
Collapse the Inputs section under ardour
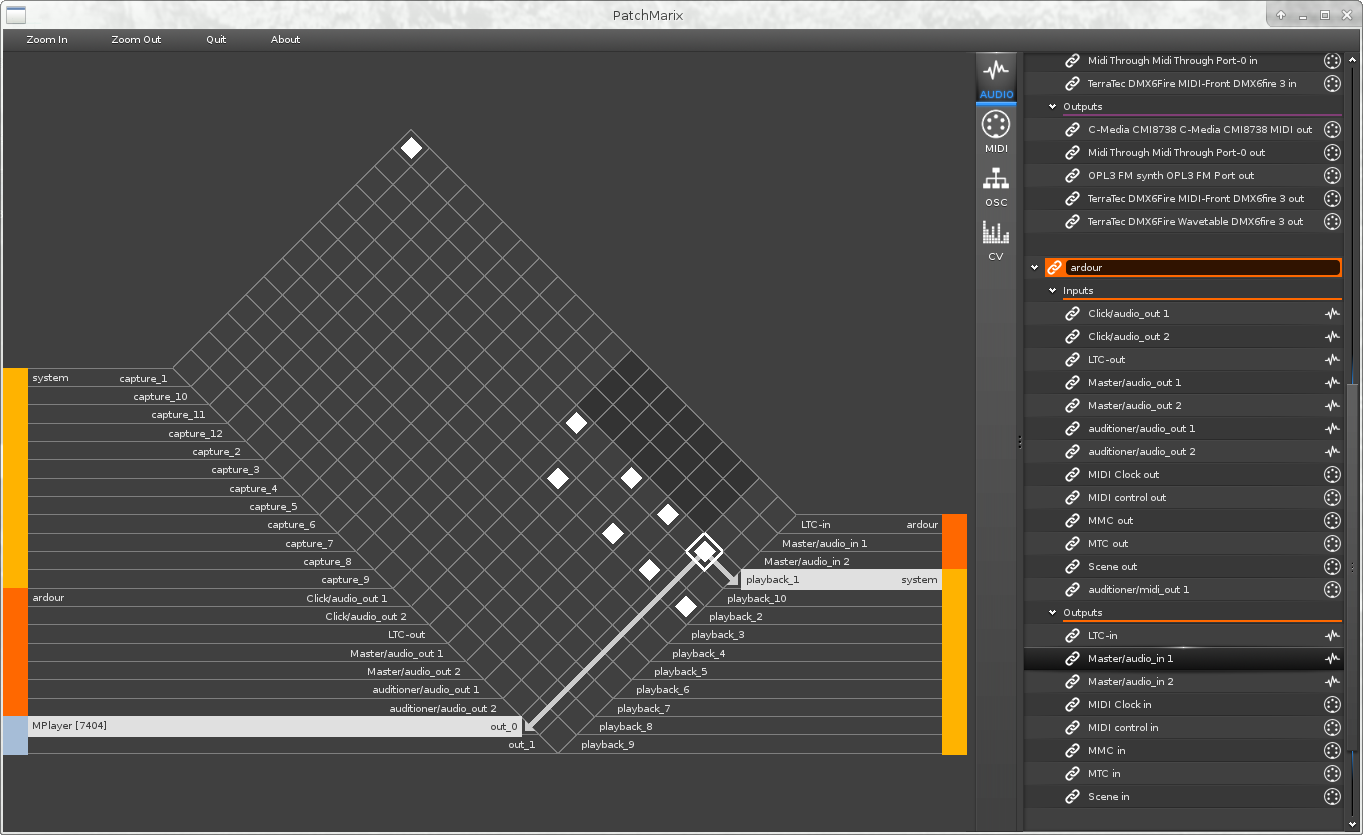pyautogui.click(x=1052, y=291)
